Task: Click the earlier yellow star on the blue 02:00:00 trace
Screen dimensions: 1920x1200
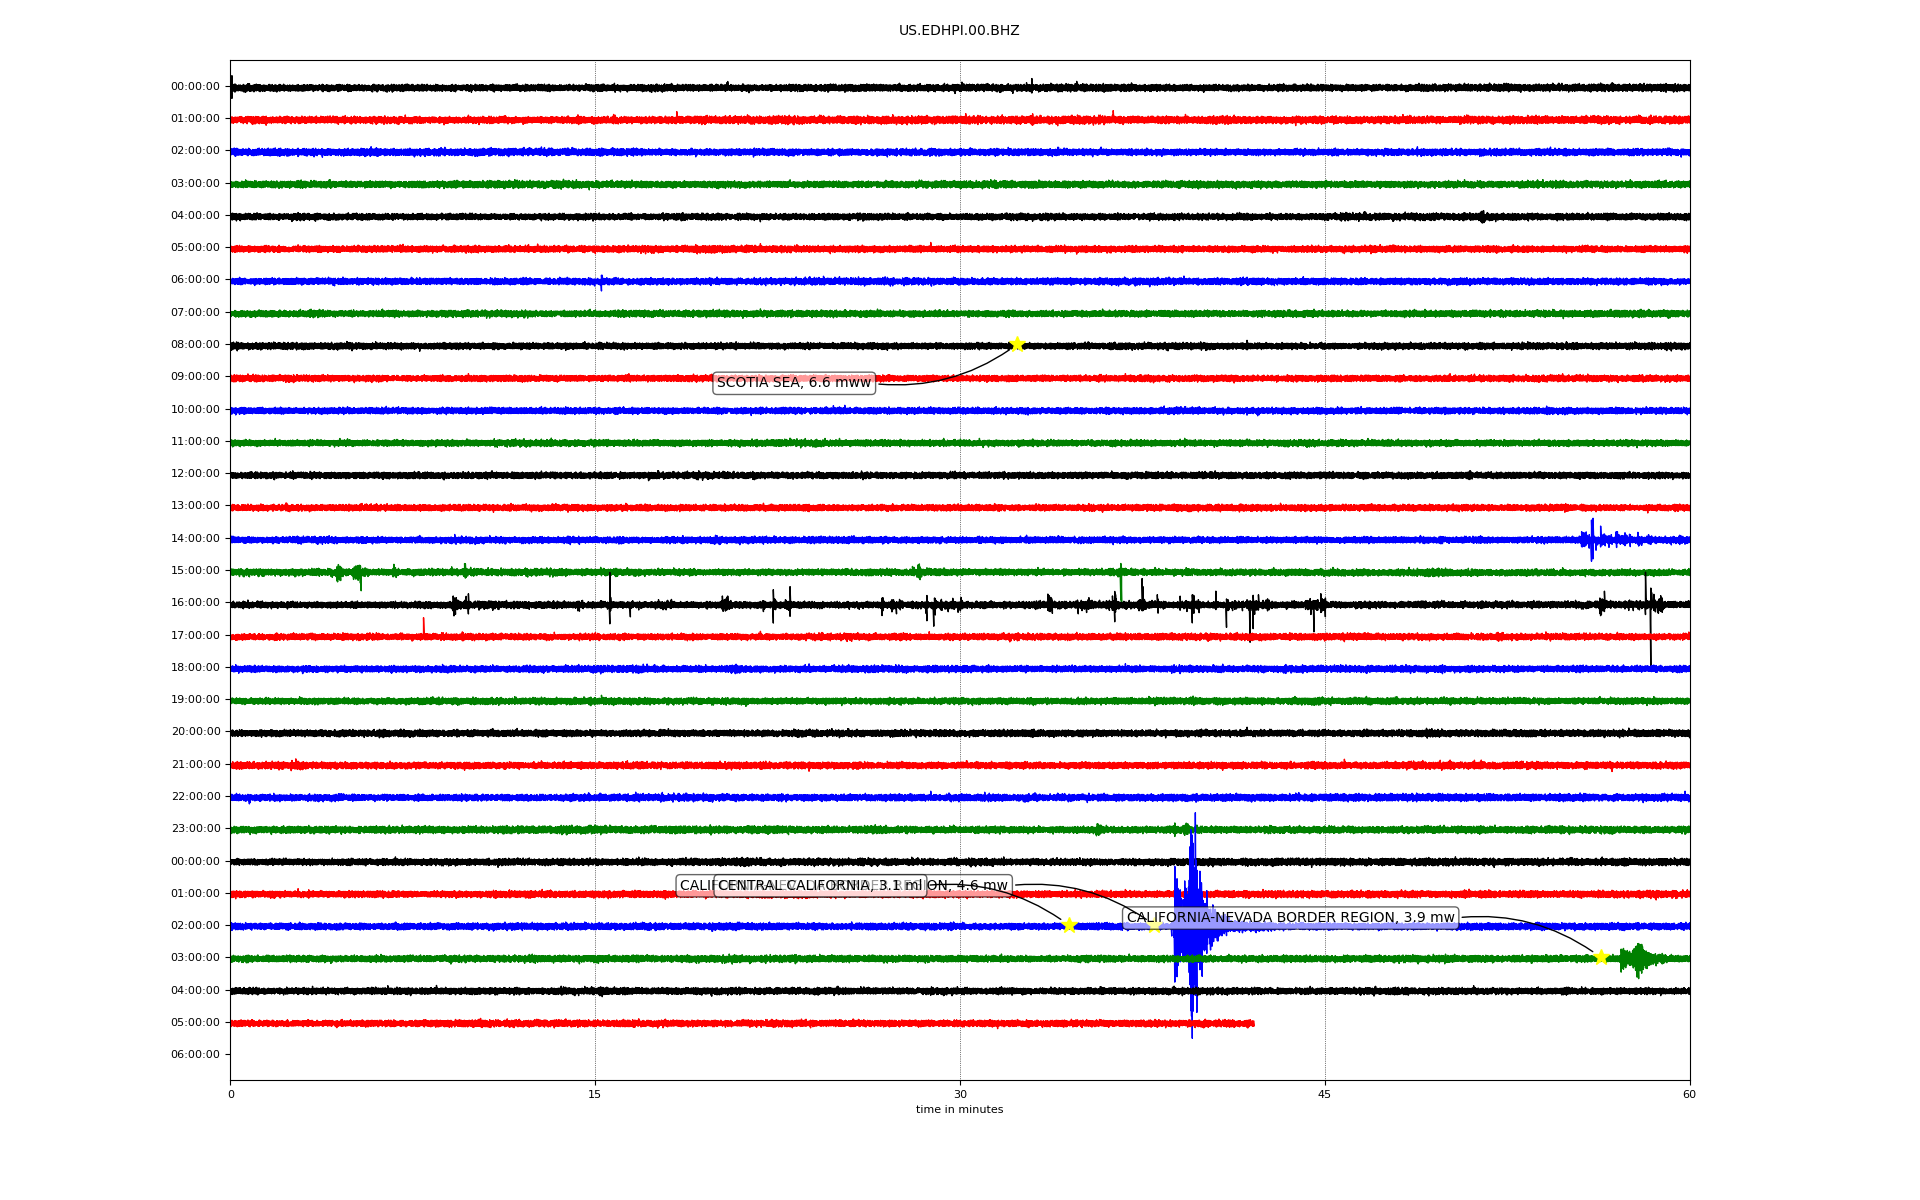Action: 1069,925
